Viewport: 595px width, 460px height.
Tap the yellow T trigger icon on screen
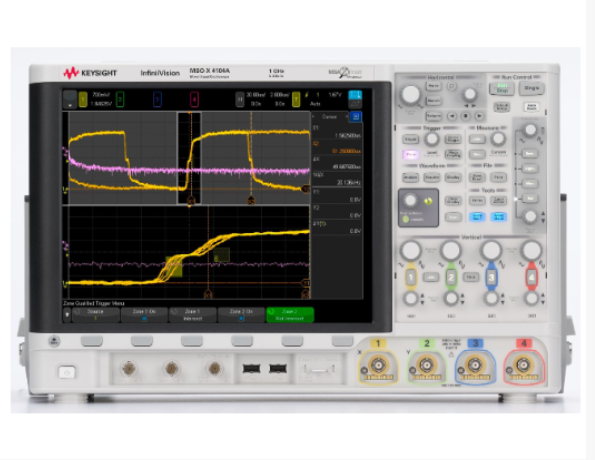coord(296,99)
